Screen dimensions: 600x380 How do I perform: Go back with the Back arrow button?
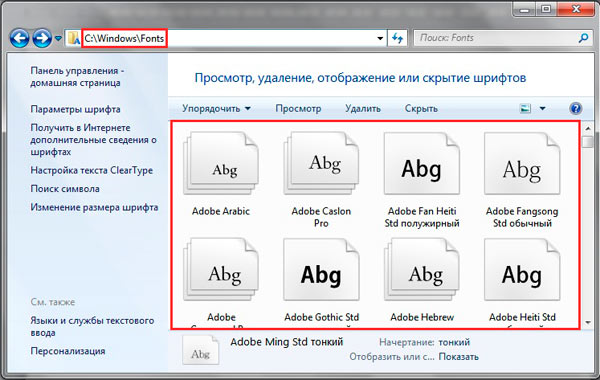pyautogui.click(x=19, y=38)
